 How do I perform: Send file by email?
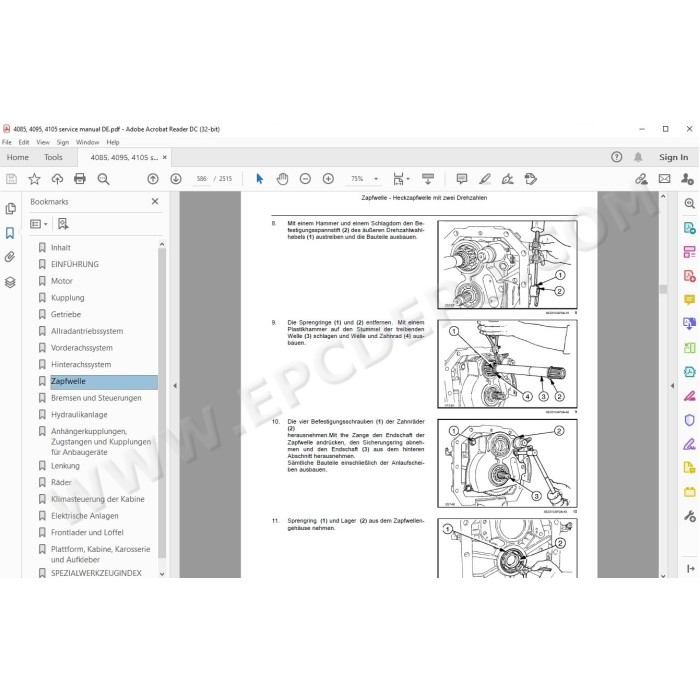pos(664,179)
